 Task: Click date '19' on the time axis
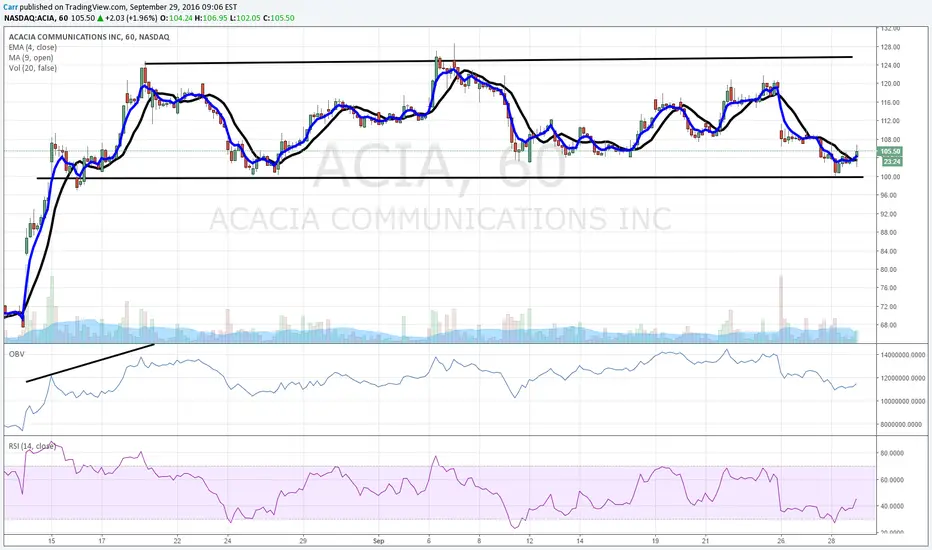coord(655,541)
